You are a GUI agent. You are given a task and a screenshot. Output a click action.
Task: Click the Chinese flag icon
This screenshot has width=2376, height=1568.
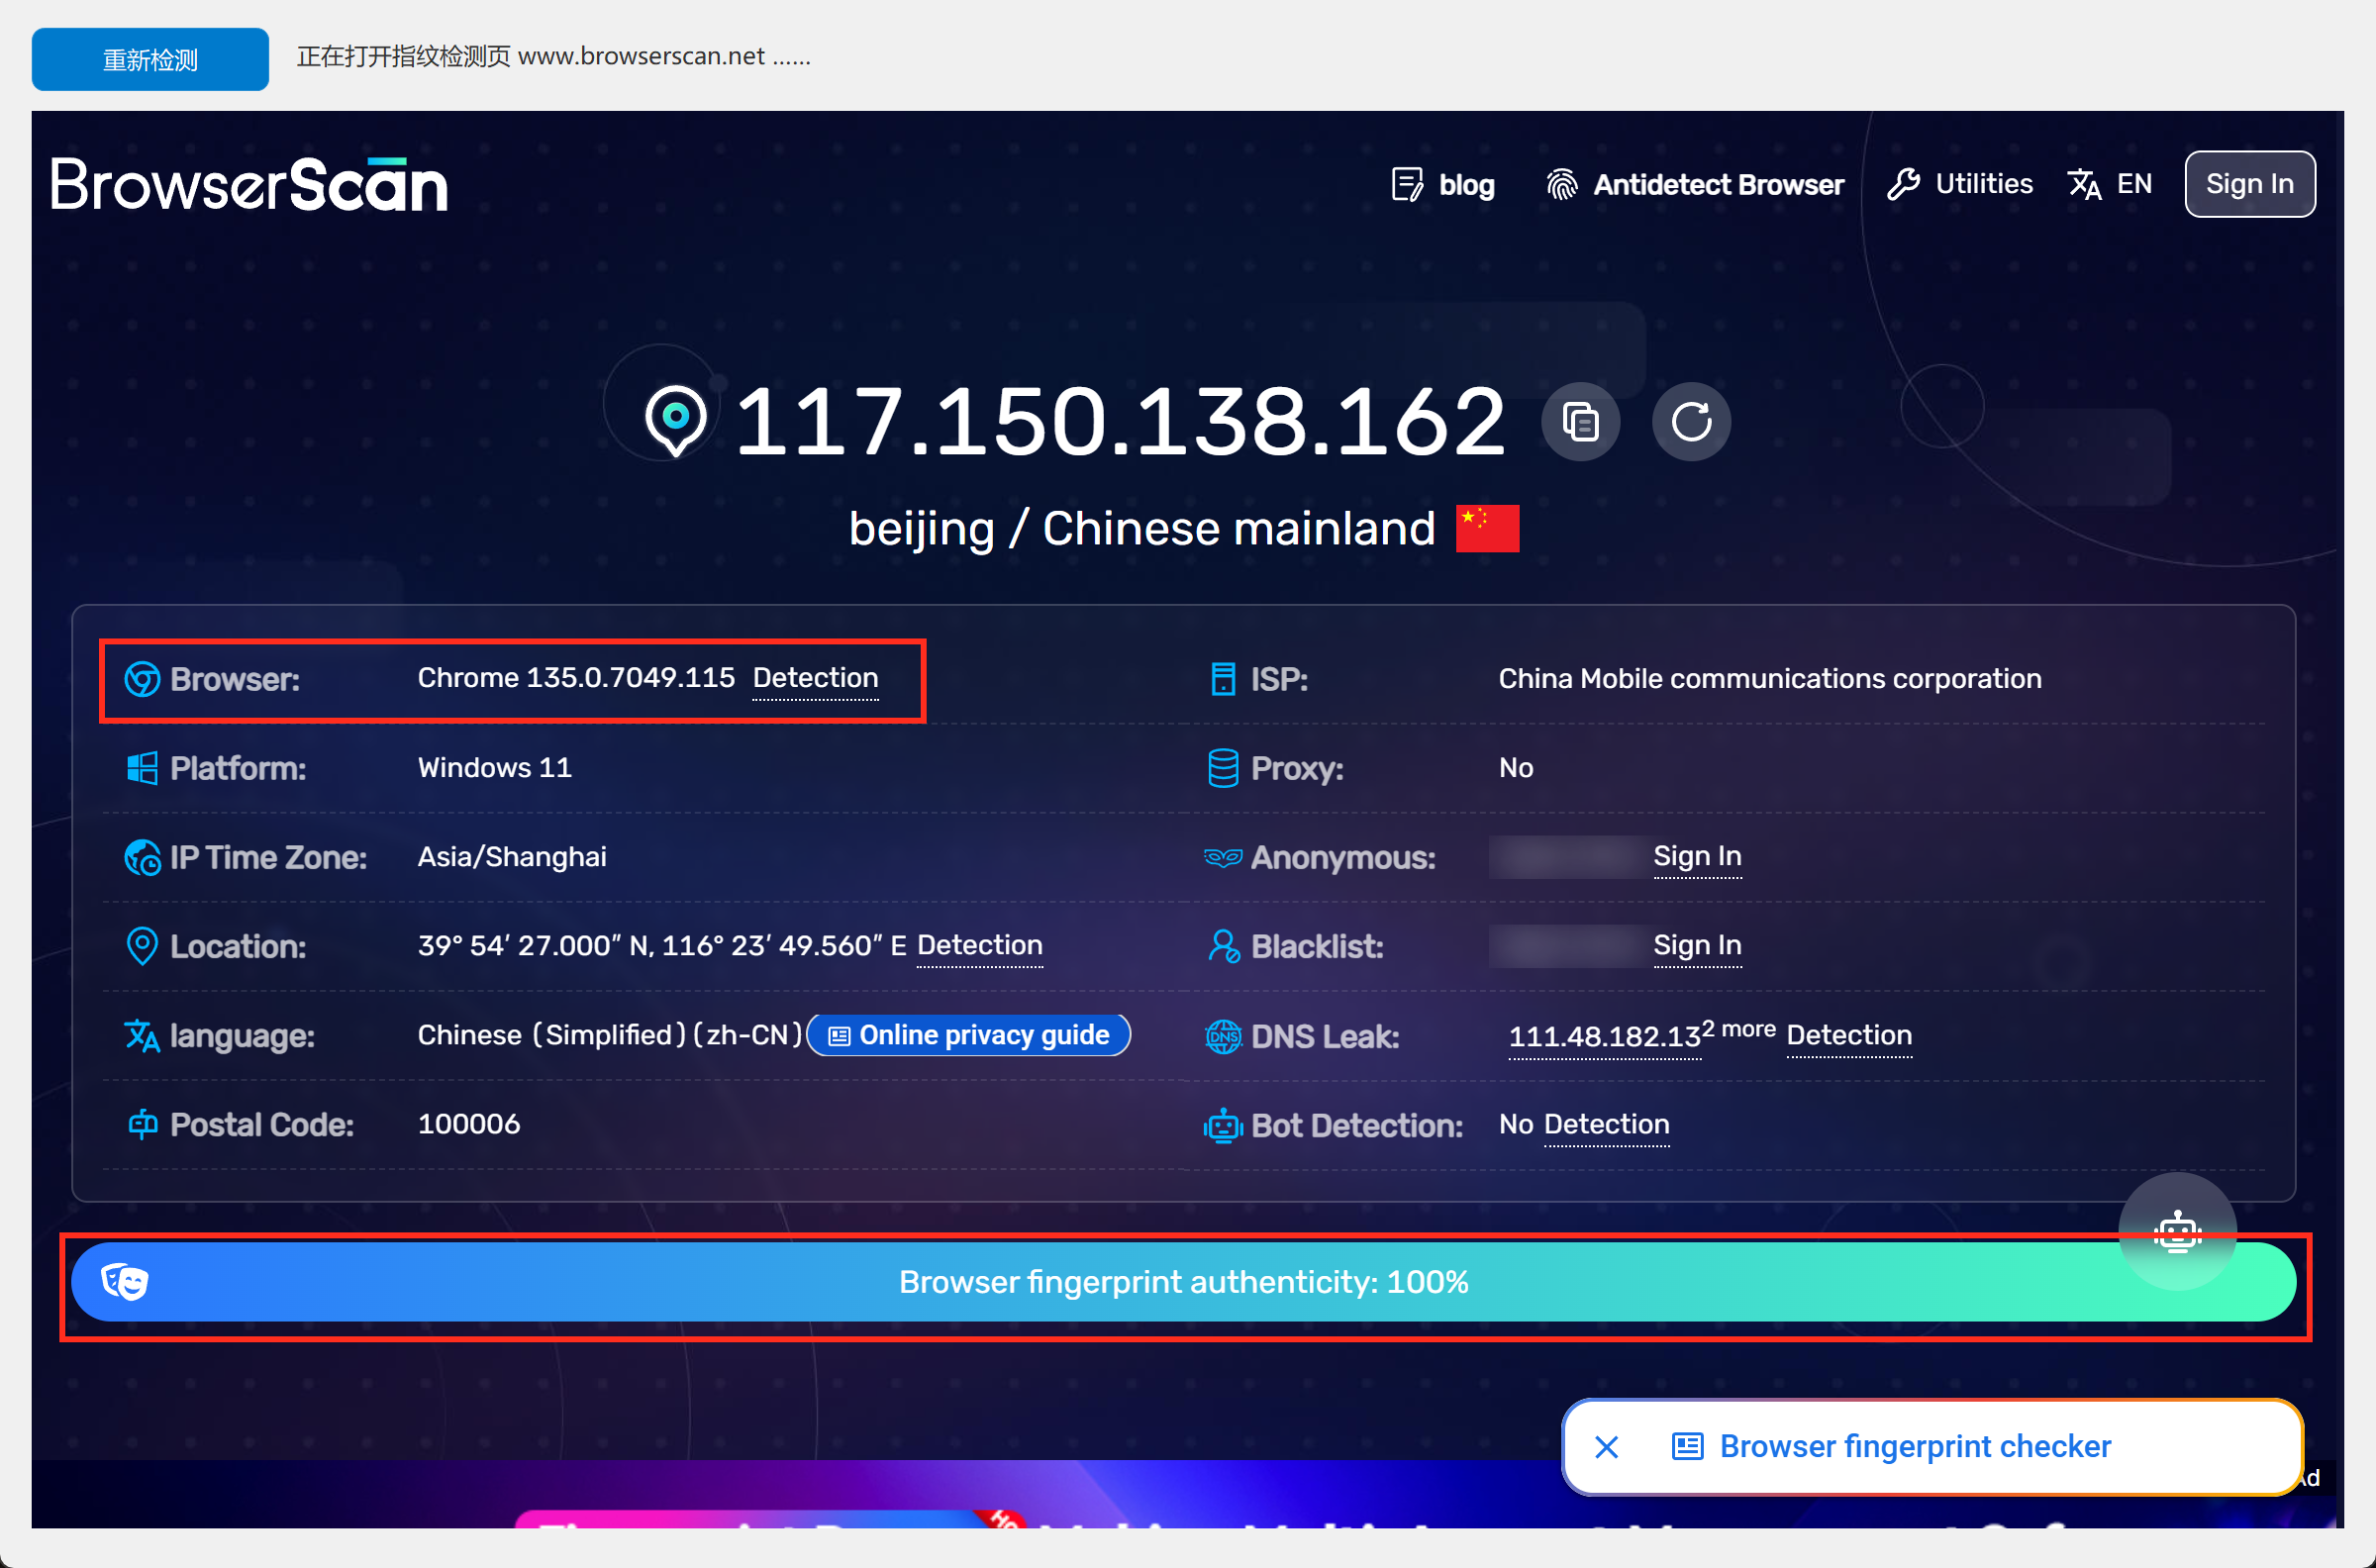(1487, 528)
